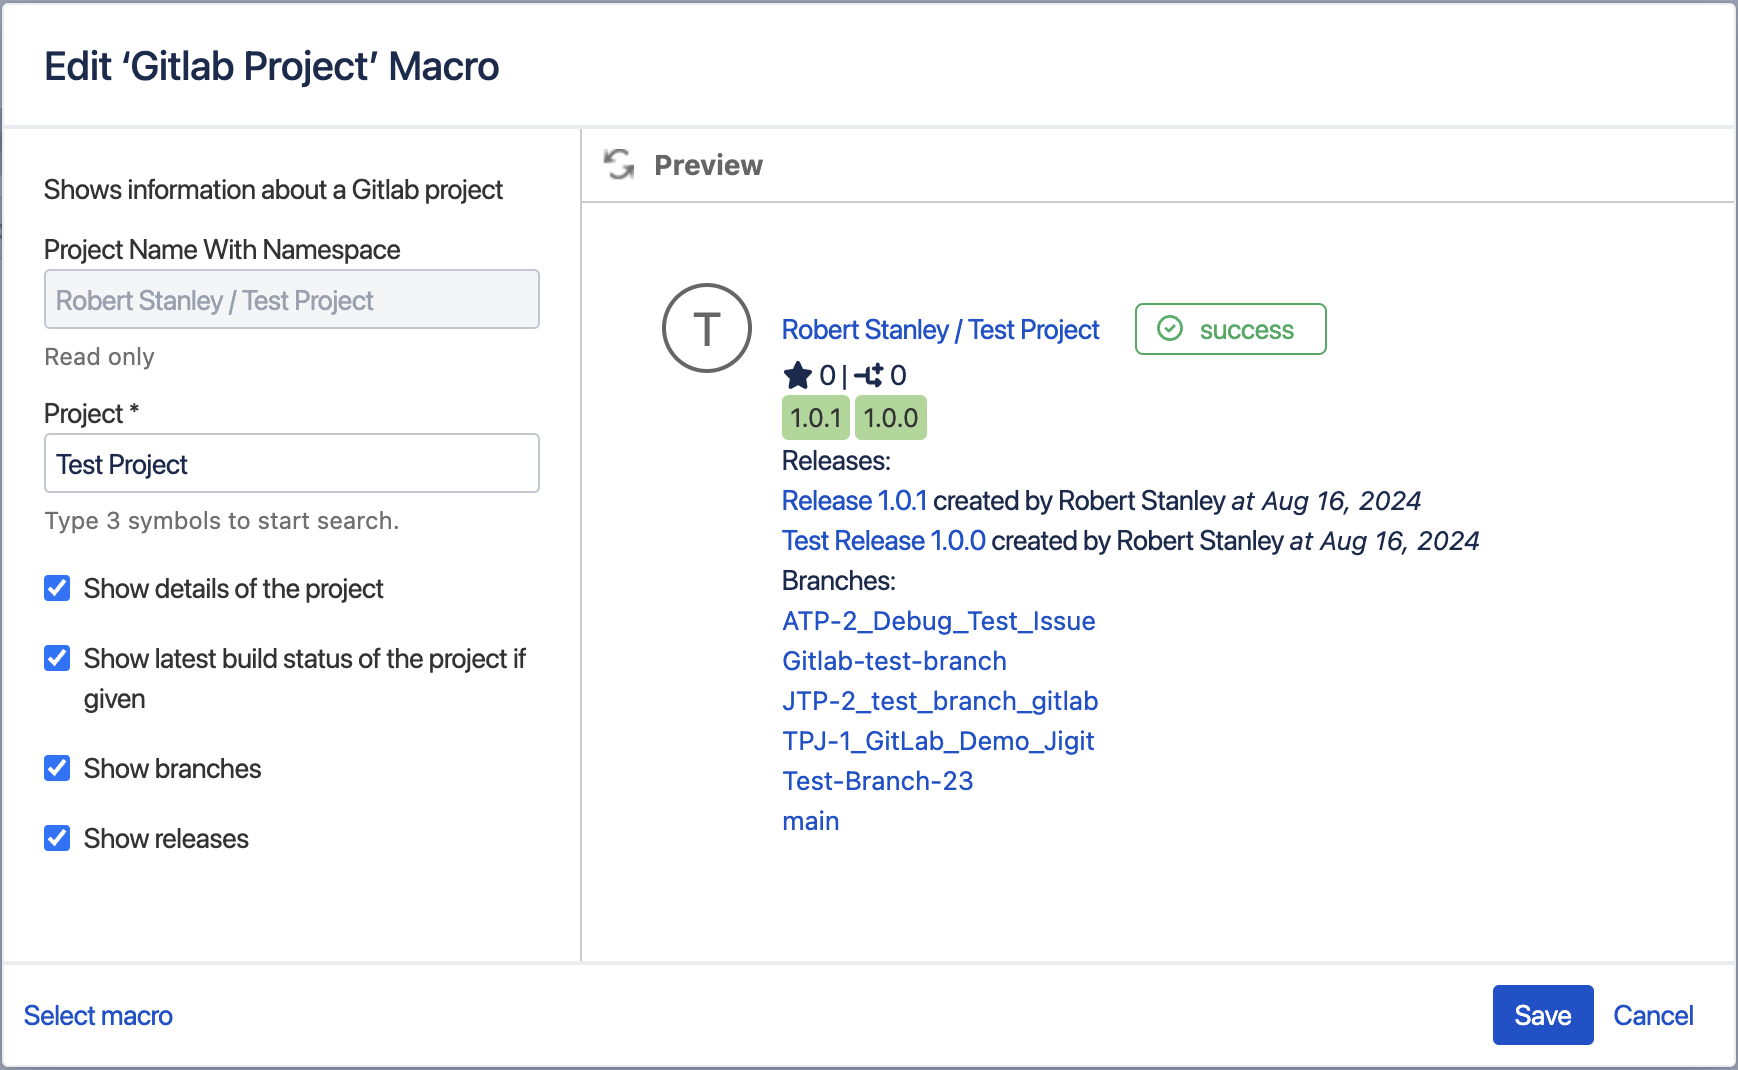Viewport: 1738px width, 1070px height.
Task: Click the 1.0.0 green version tag
Action: click(x=890, y=418)
